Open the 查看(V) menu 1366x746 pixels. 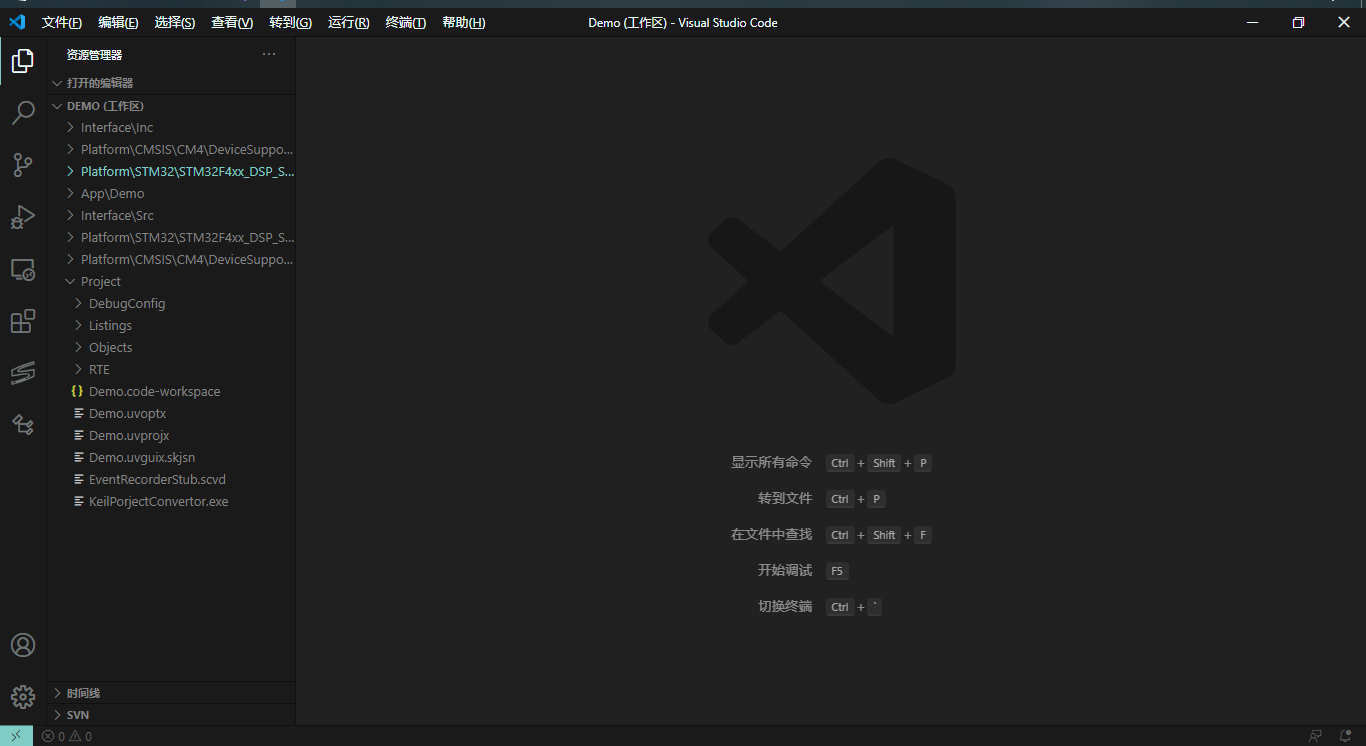click(232, 22)
